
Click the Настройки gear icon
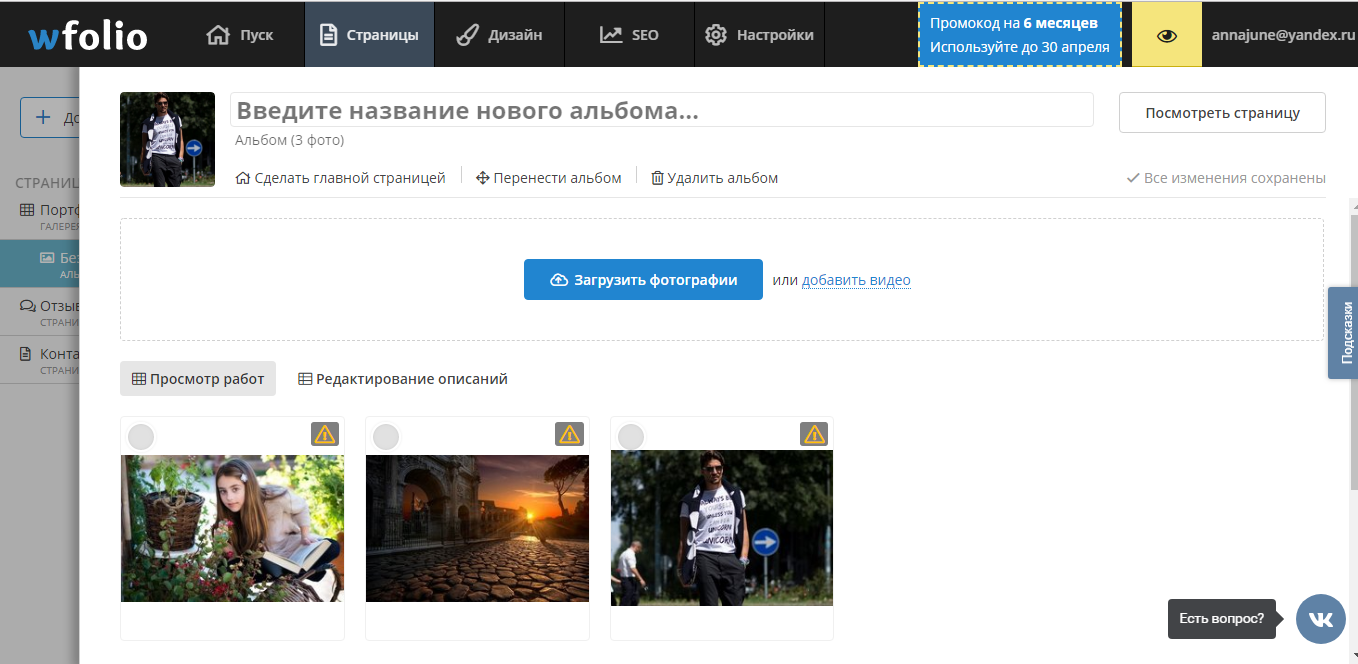[x=716, y=33]
